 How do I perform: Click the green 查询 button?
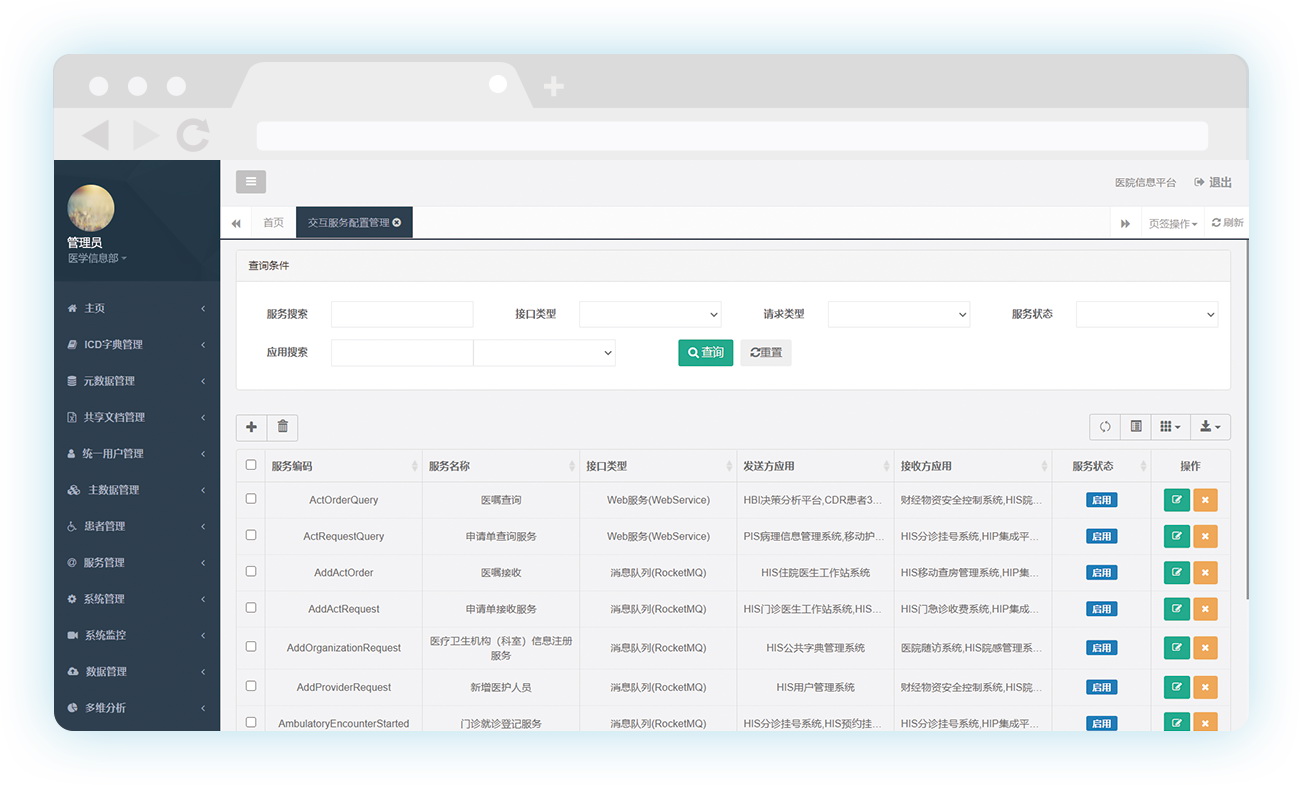(705, 353)
